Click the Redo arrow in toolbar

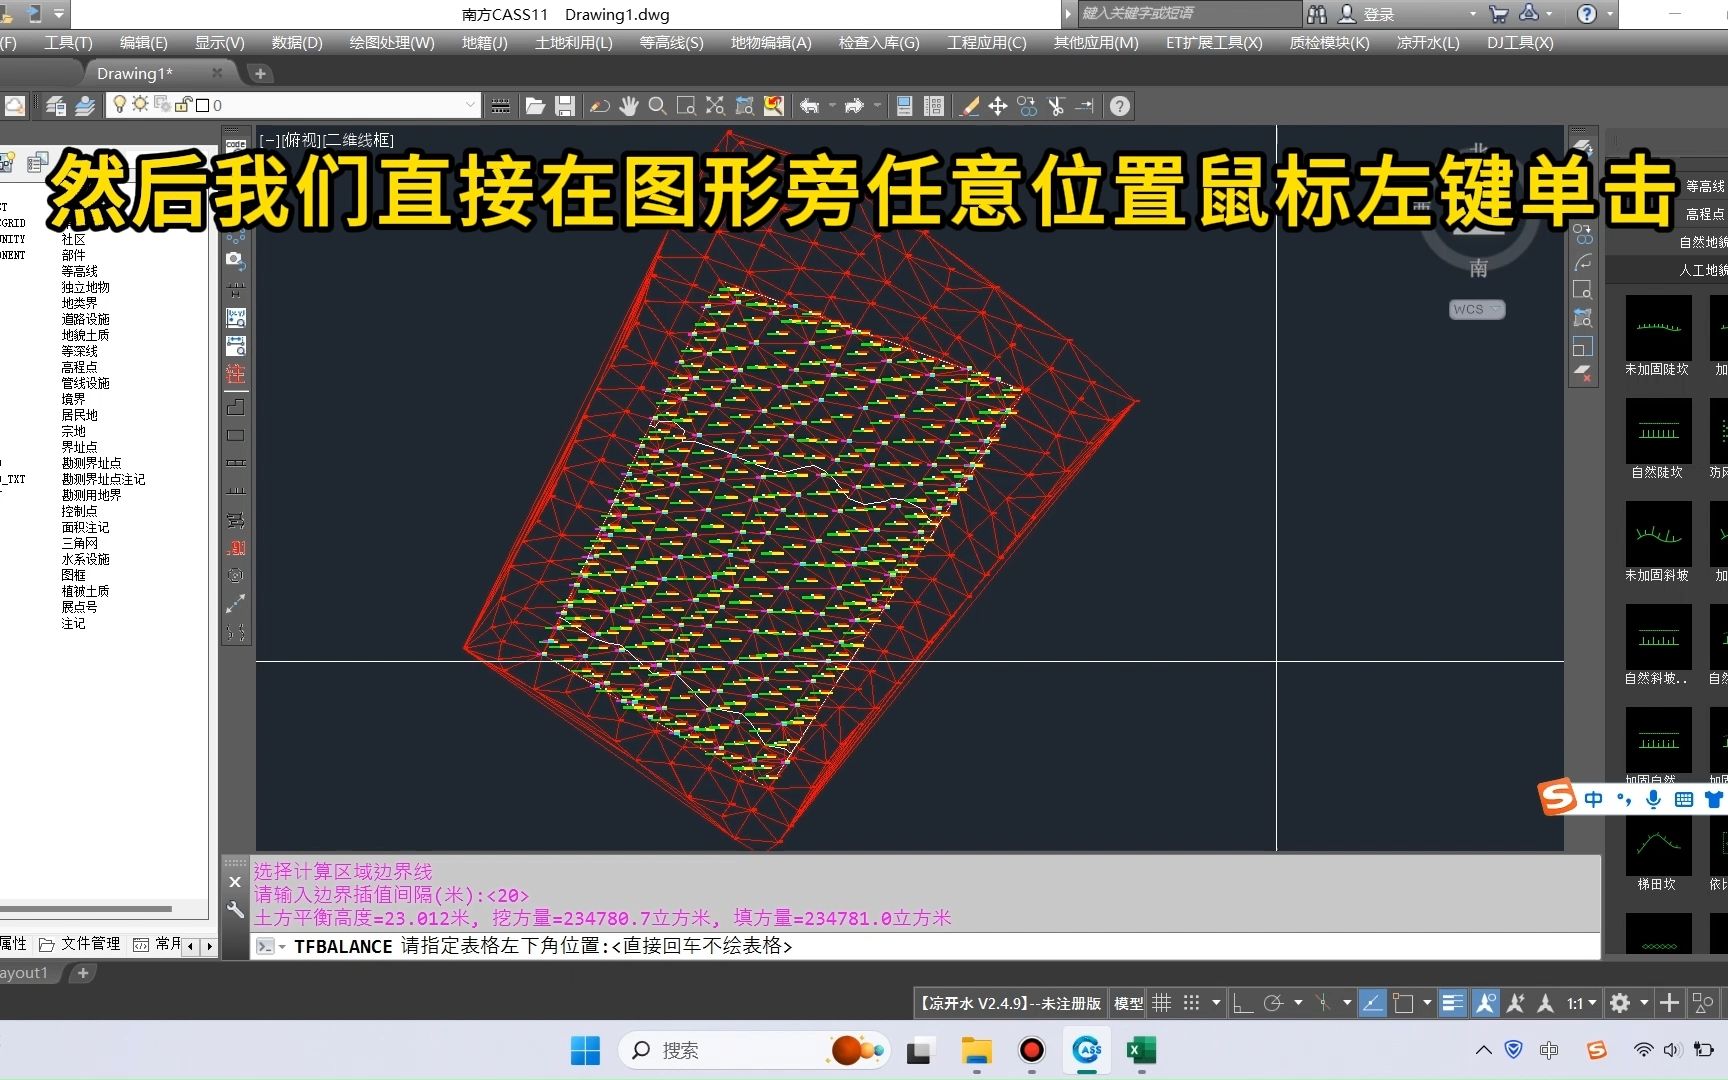(854, 106)
